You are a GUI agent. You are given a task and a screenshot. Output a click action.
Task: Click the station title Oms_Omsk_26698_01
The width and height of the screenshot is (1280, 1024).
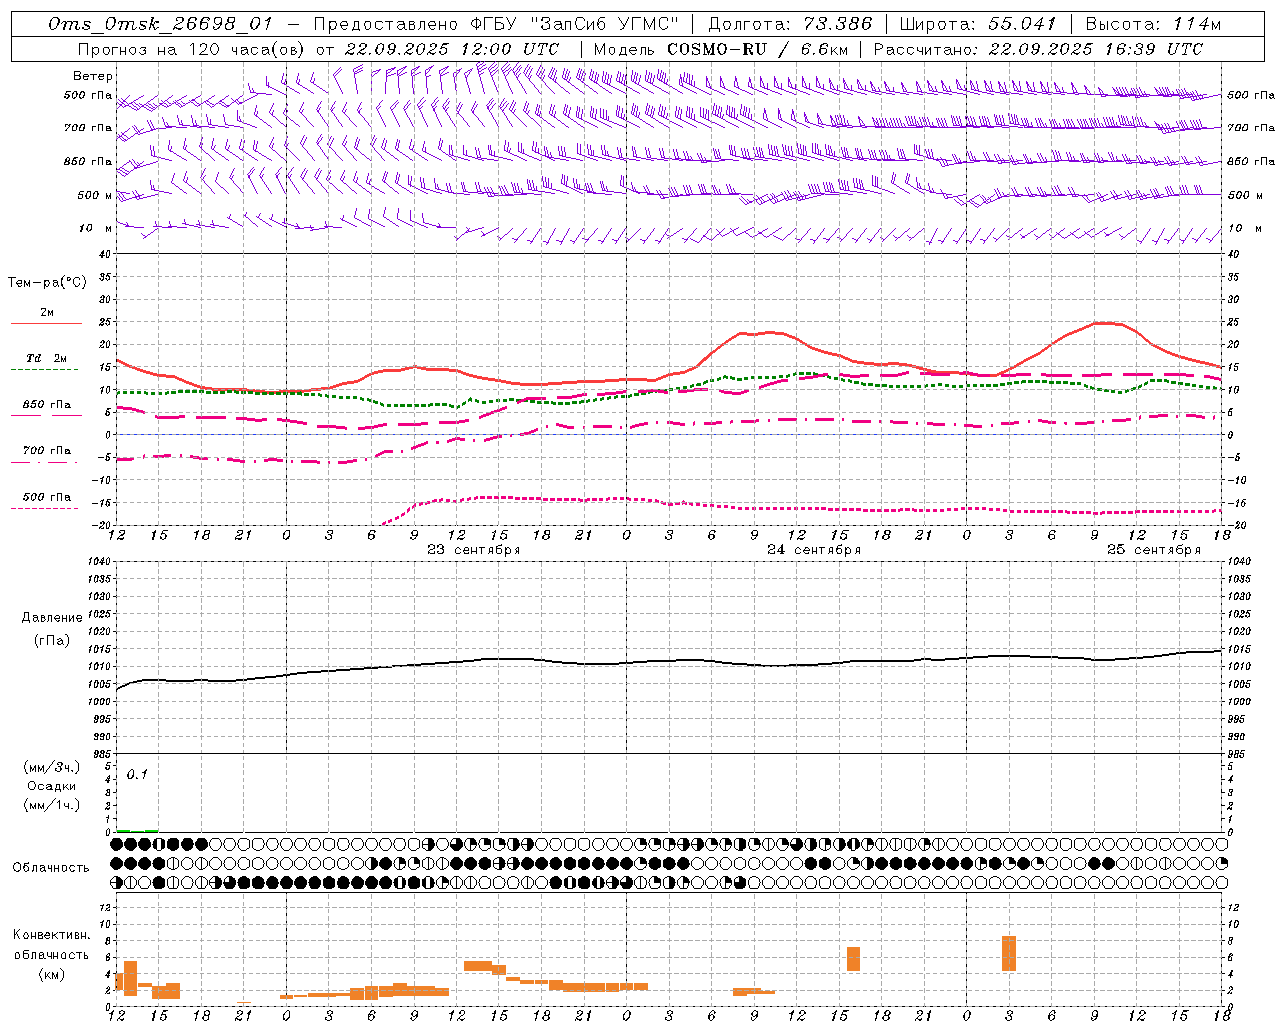click(160, 24)
